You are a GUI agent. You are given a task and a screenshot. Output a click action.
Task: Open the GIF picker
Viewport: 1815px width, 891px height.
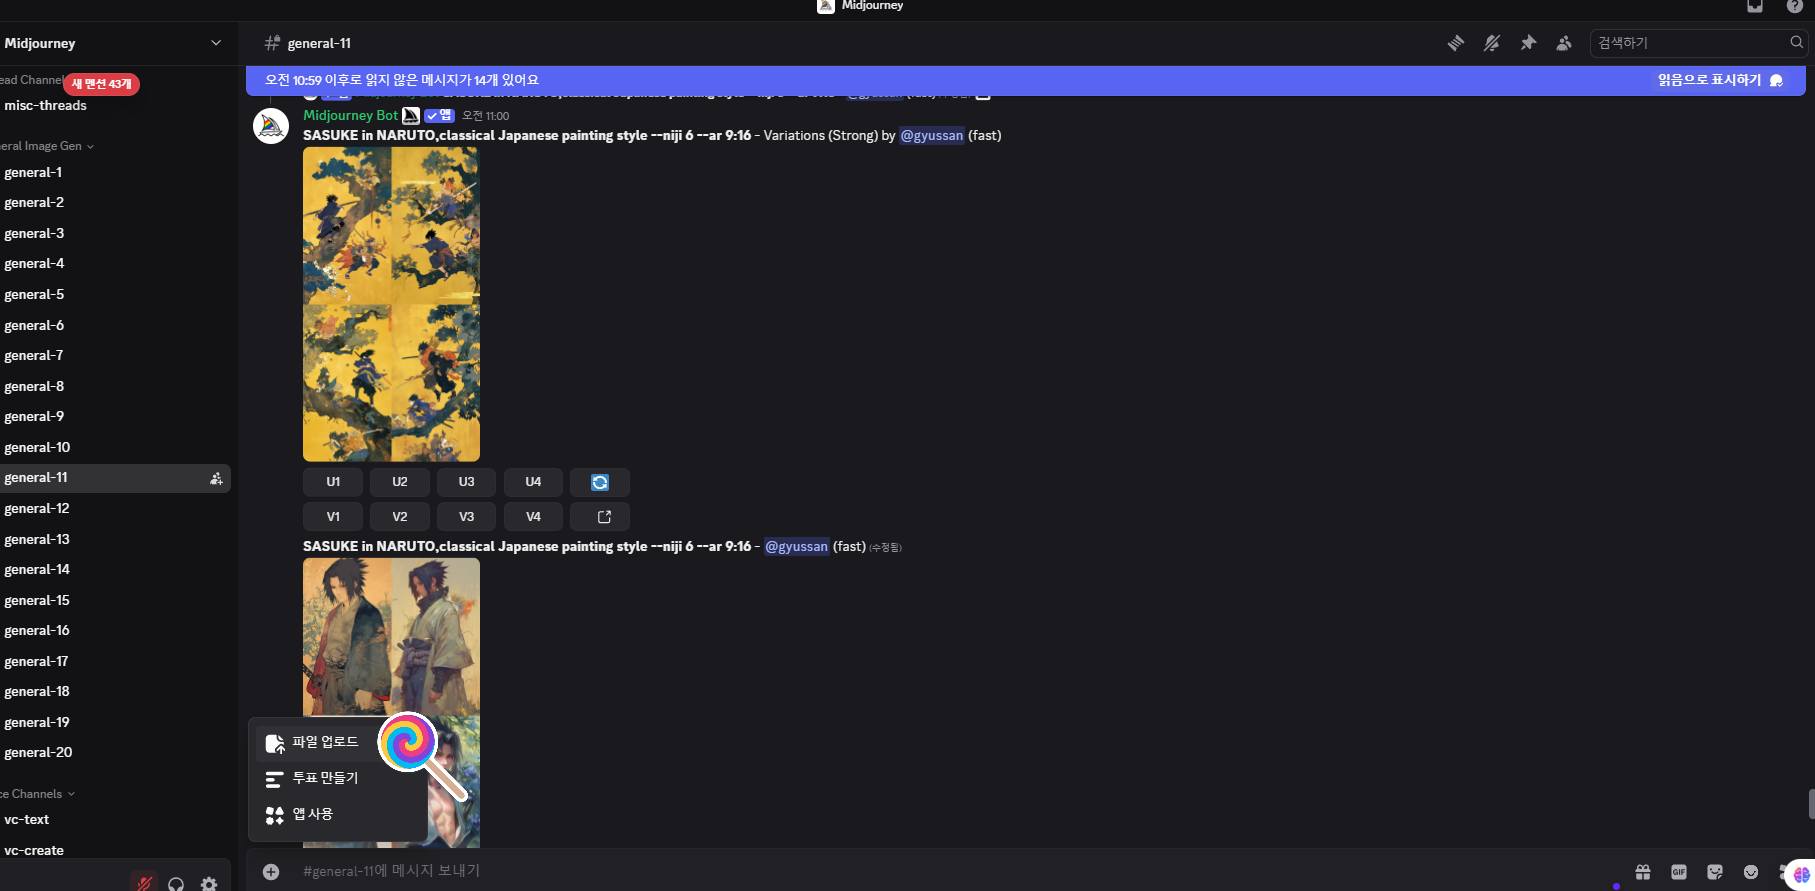[x=1679, y=872]
